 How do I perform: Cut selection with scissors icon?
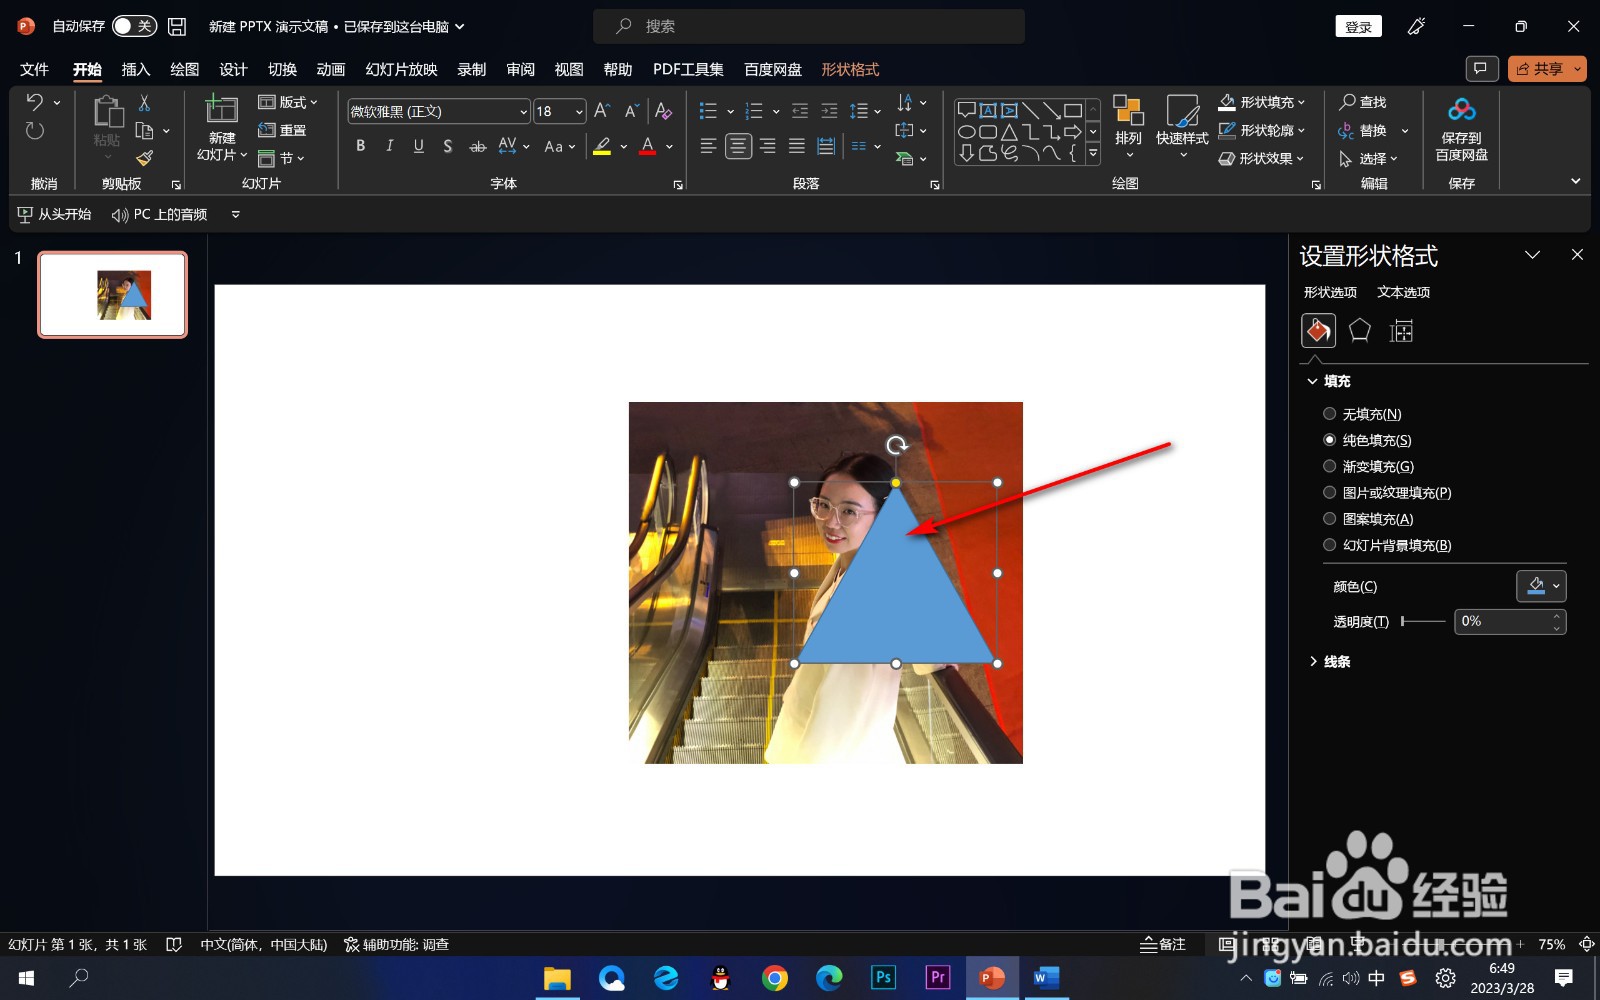[145, 102]
